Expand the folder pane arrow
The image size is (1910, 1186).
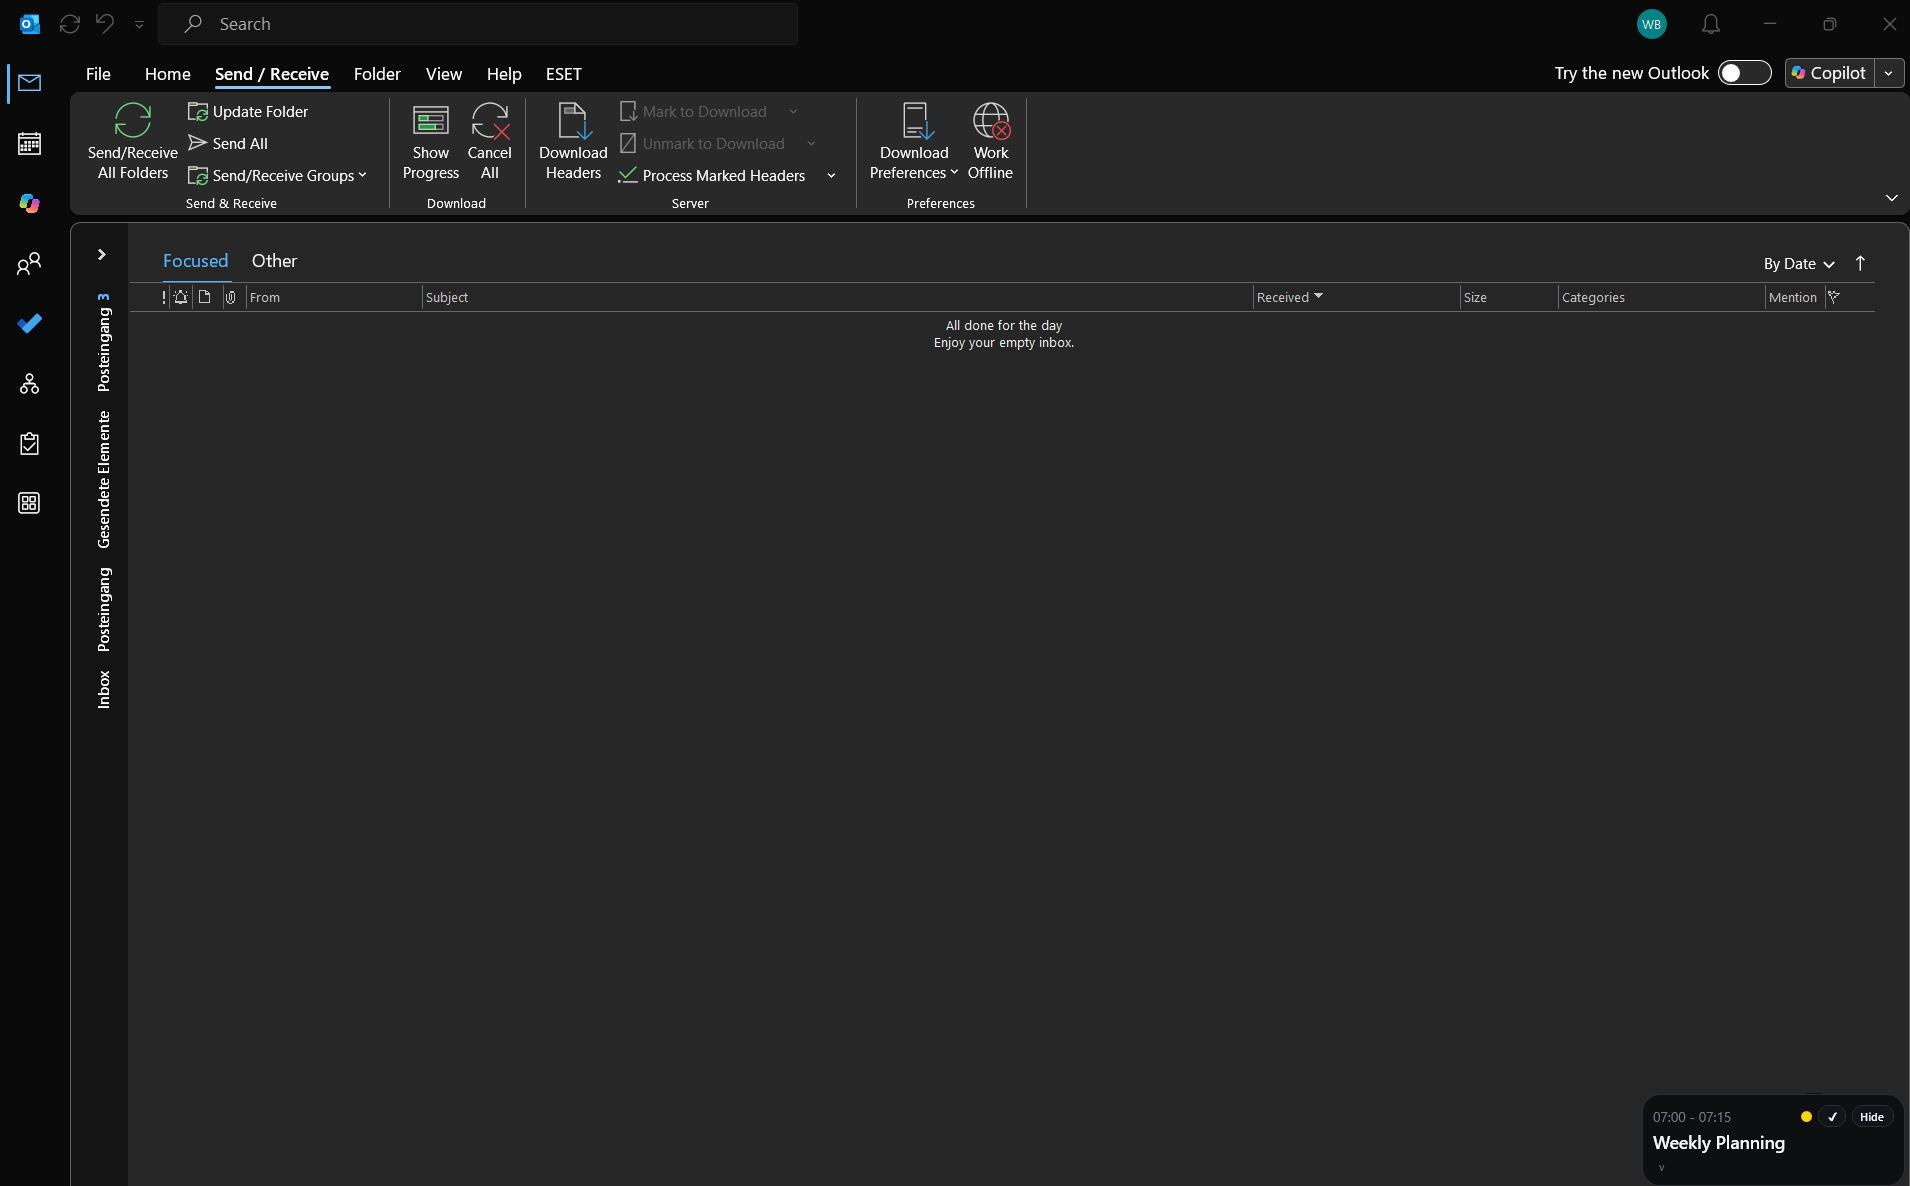tap(102, 254)
